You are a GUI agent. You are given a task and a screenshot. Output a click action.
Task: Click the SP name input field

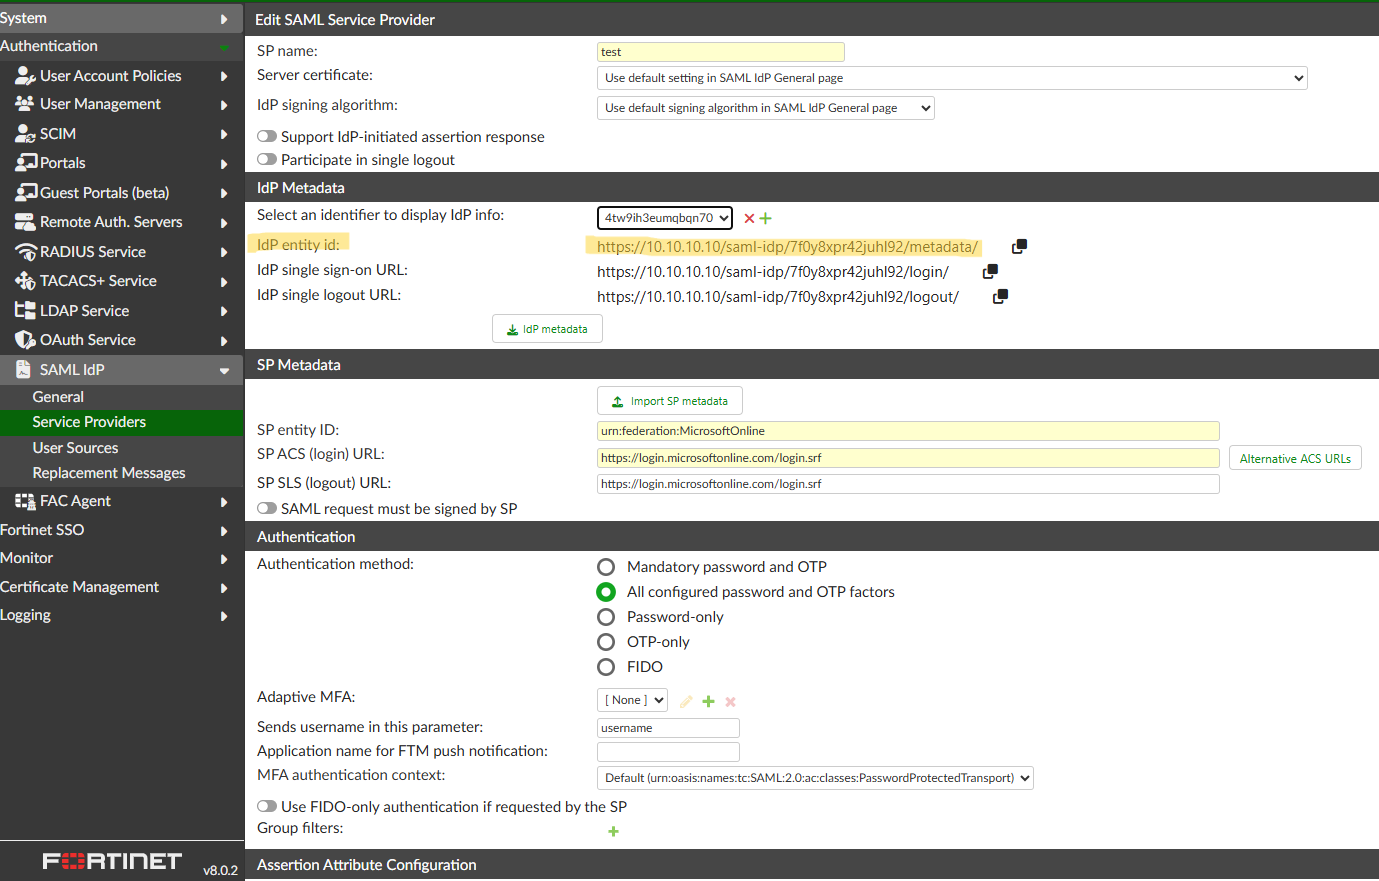[x=721, y=52]
